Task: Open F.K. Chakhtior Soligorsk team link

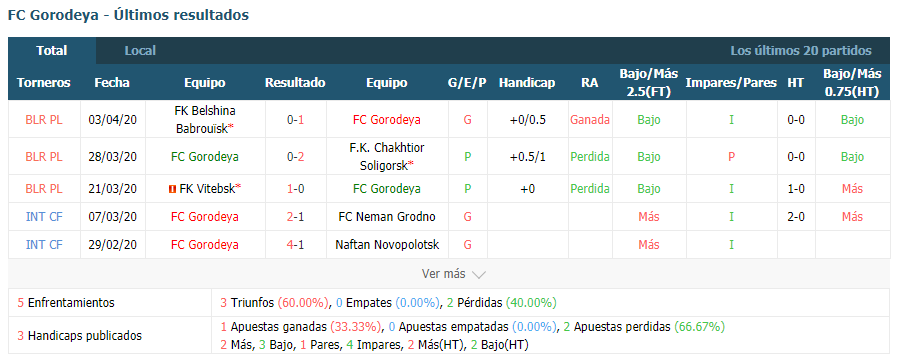Action: (x=387, y=156)
